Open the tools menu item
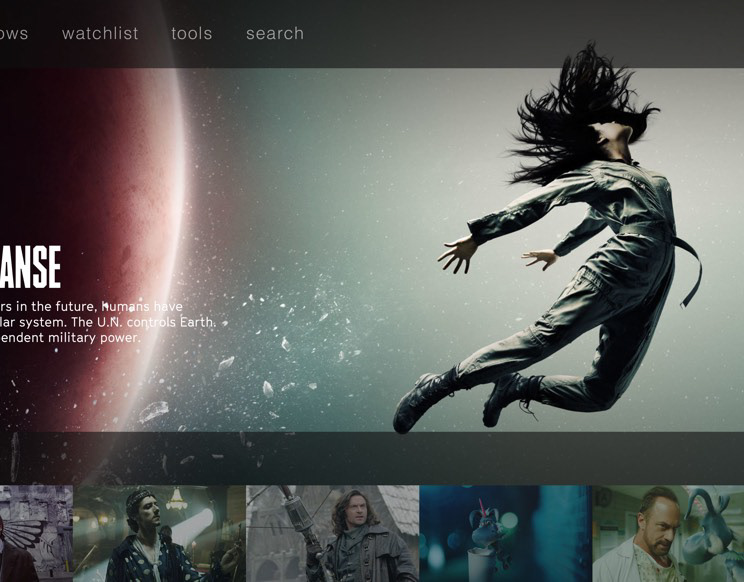The width and height of the screenshot is (744, 582). (192, 33)
